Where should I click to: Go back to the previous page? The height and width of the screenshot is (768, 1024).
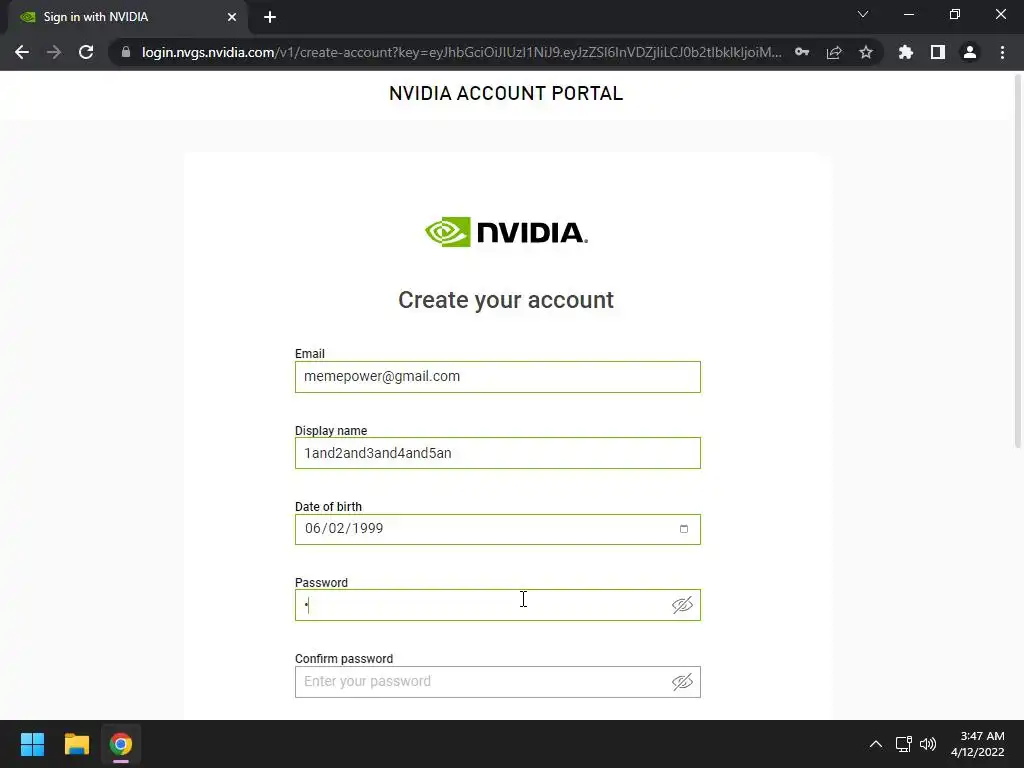[x=22, y=52]
